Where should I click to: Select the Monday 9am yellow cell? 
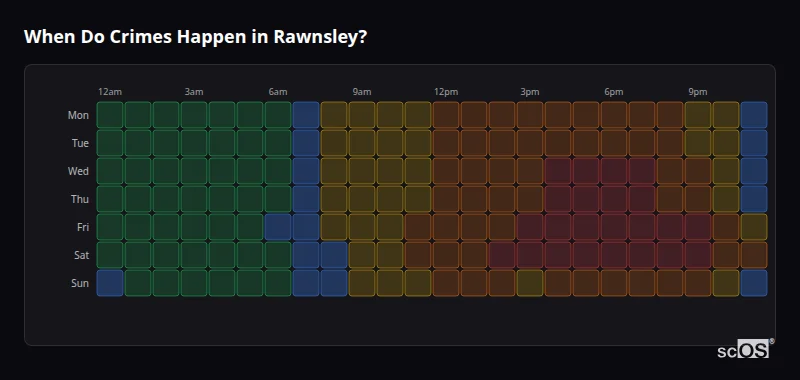362,115
